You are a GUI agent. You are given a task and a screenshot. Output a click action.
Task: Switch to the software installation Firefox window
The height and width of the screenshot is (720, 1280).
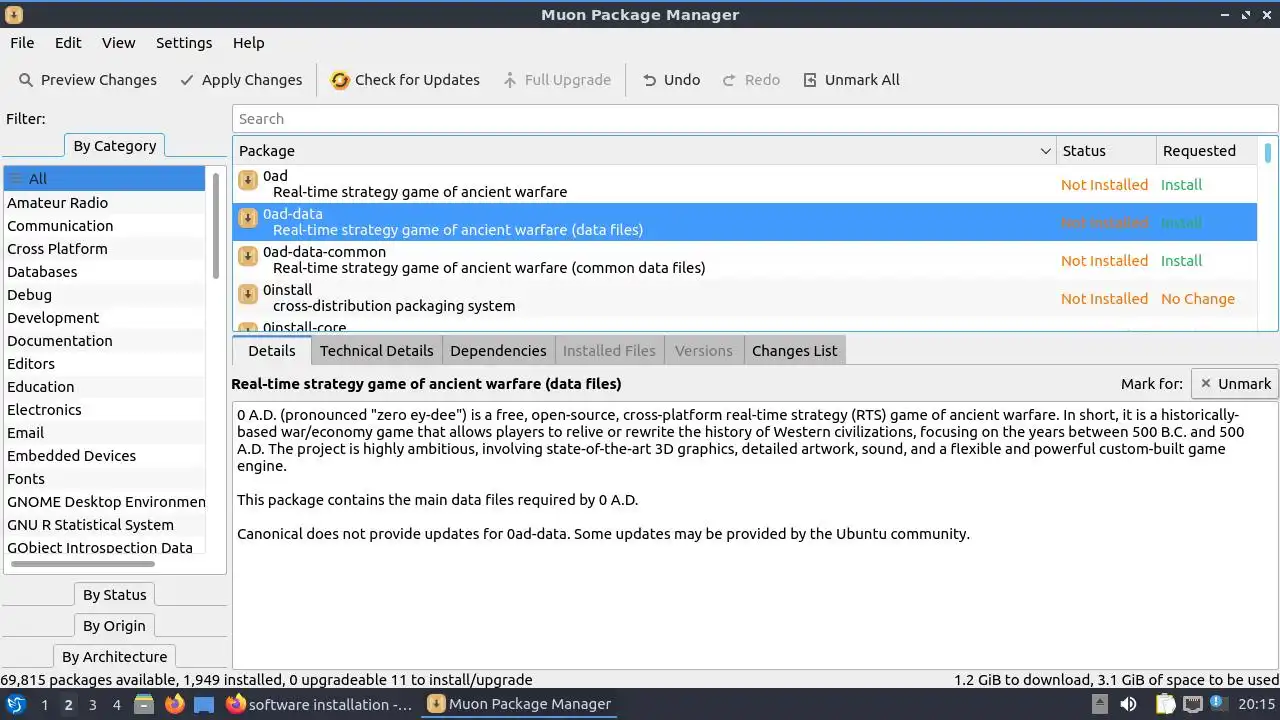coord(320,704)
